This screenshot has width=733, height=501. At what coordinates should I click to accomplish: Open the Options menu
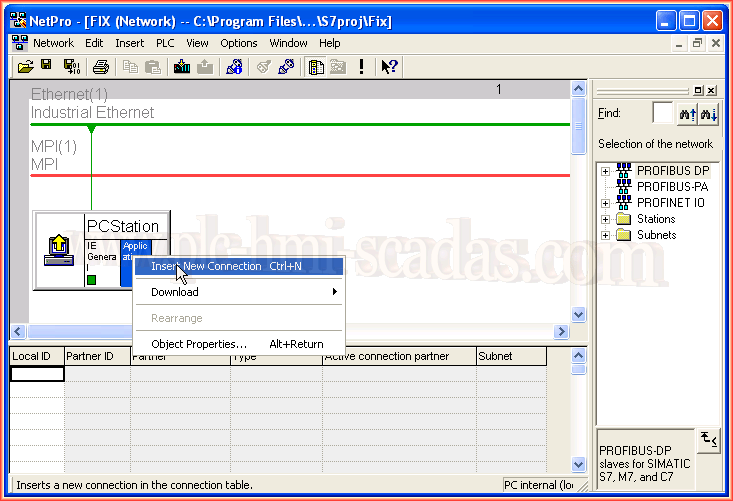pyautogui.click(x=239, y=43)
